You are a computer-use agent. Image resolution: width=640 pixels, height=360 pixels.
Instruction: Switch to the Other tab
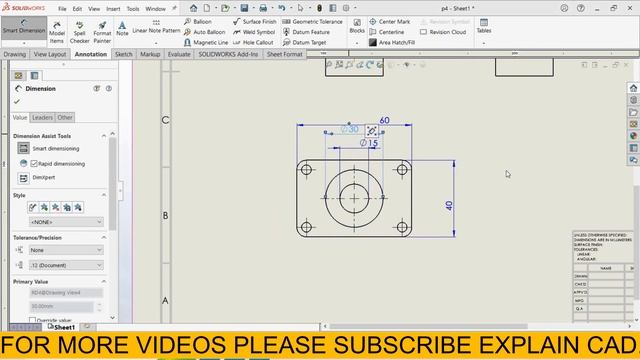64,118
